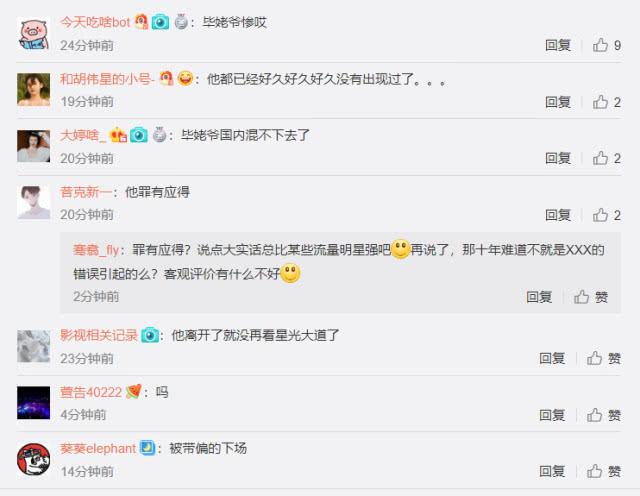Open 葵葵elephant profile via username
Image resolution: width=640 pixels, height=496 pixels.
[98, 448]
